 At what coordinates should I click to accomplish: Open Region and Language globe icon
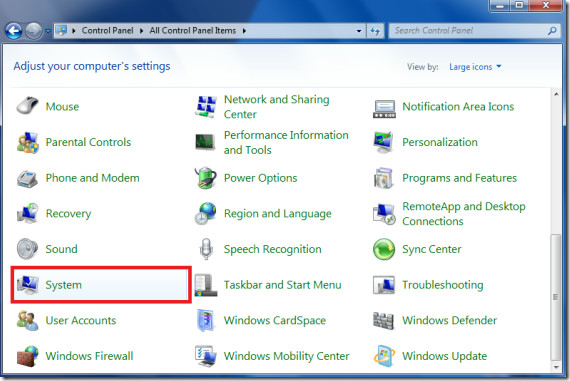tap(206, 213)
